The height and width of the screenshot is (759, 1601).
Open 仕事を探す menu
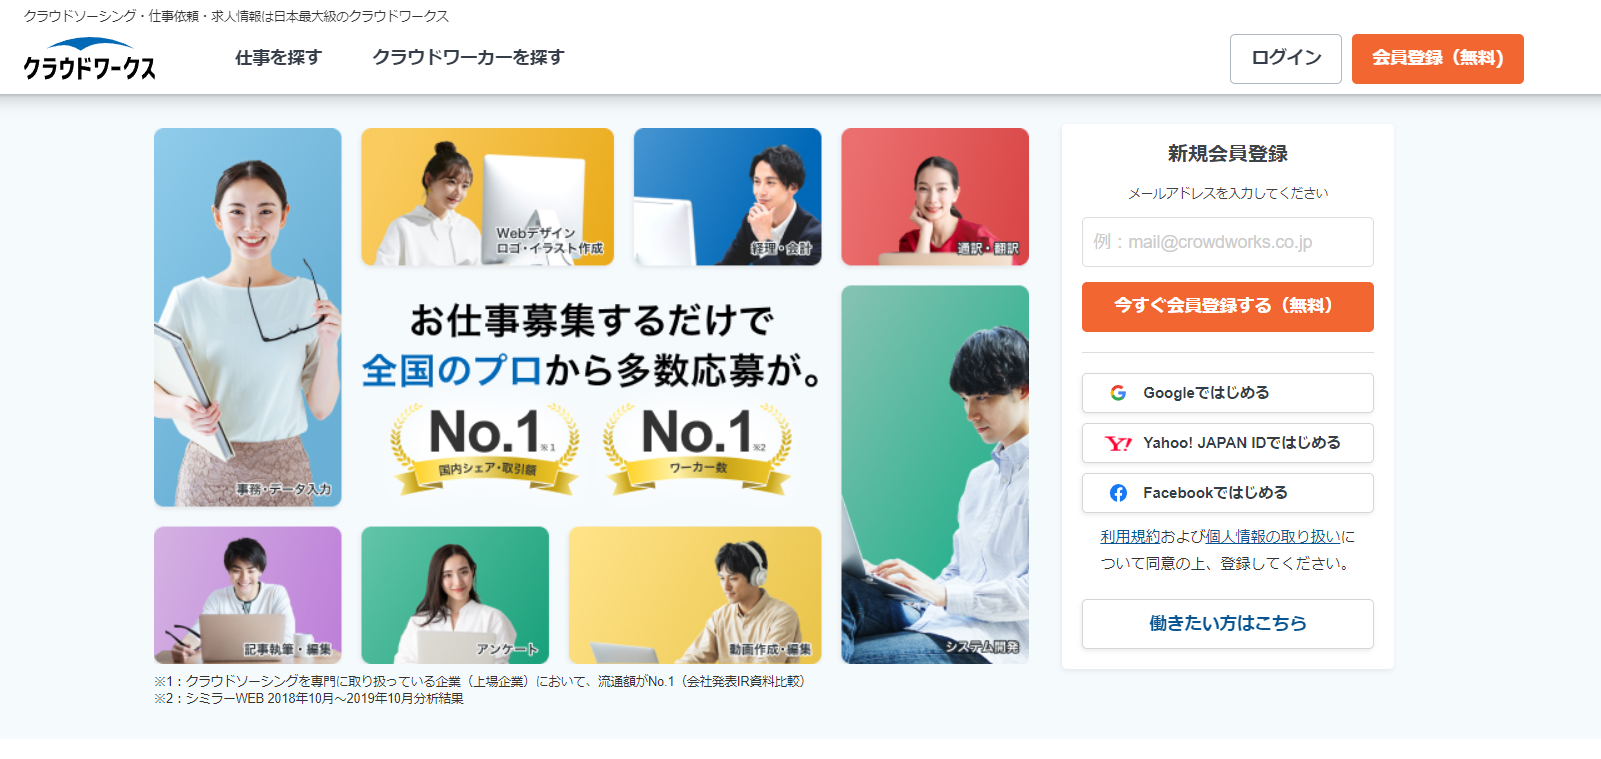tap(278, 58)
